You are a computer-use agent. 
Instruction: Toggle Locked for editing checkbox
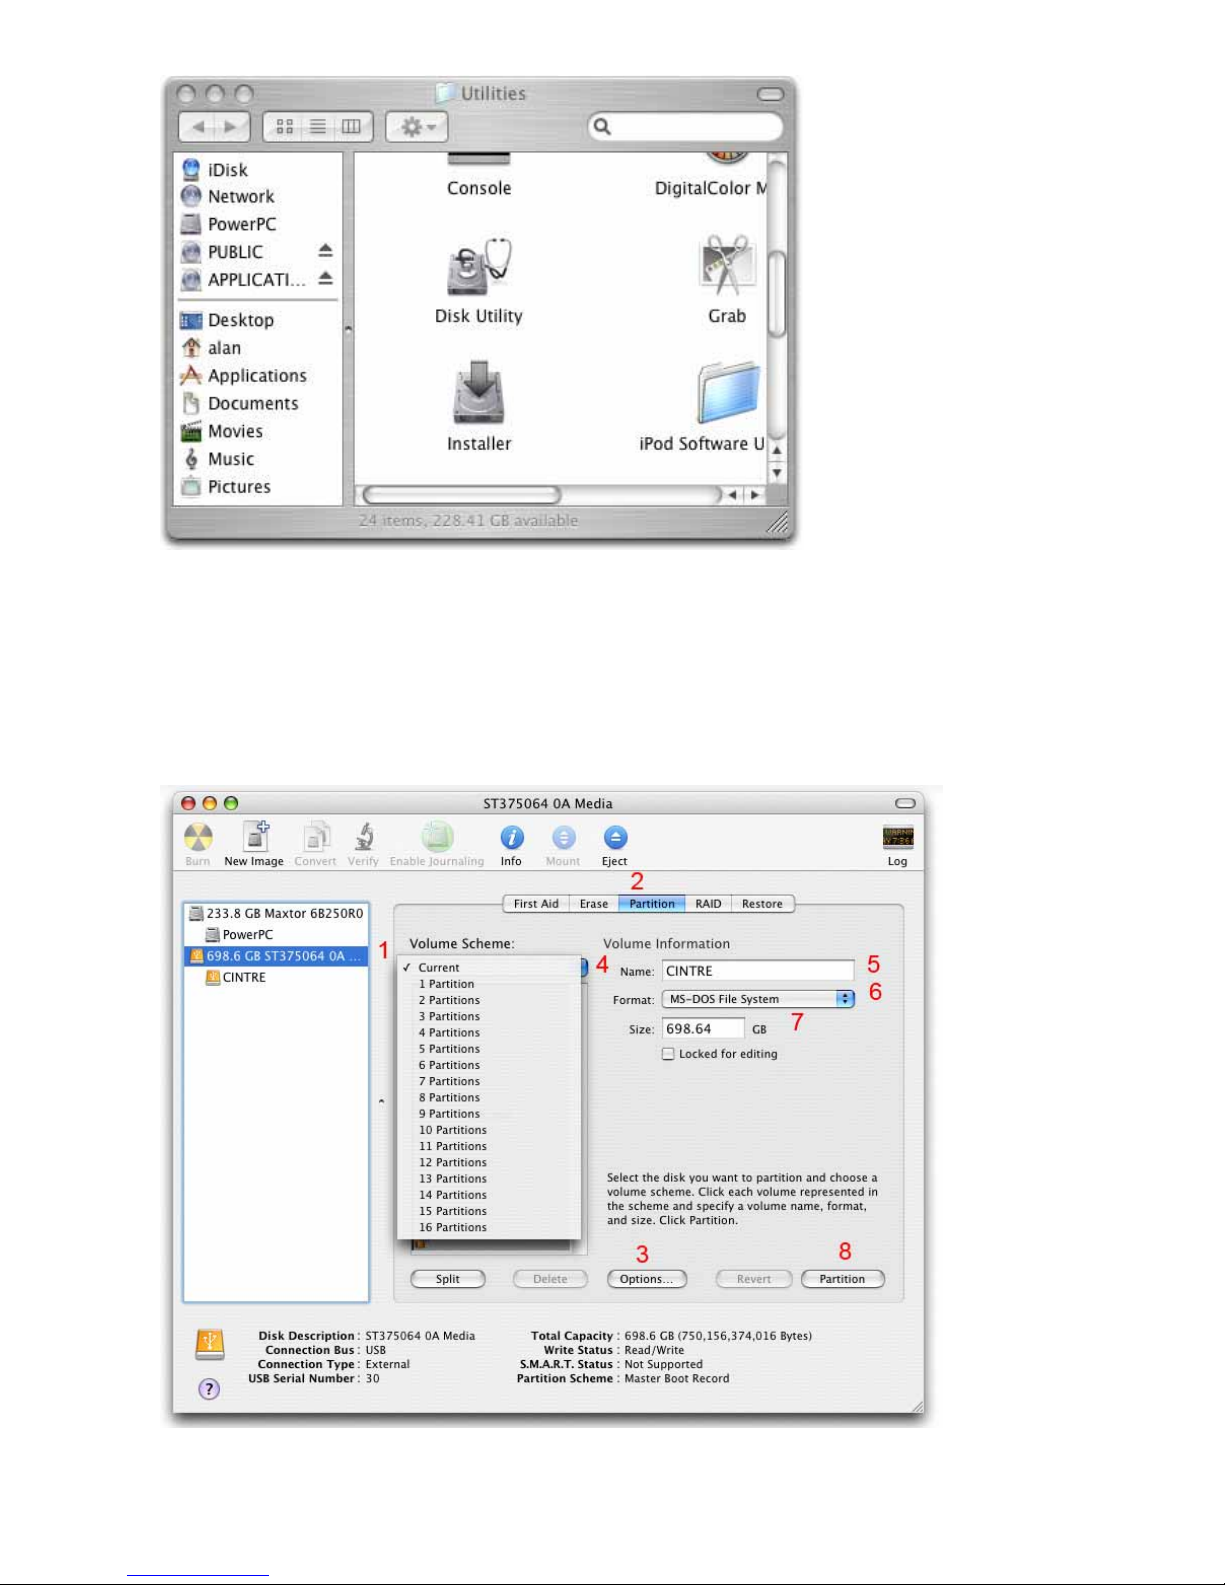click(668, 1054)
